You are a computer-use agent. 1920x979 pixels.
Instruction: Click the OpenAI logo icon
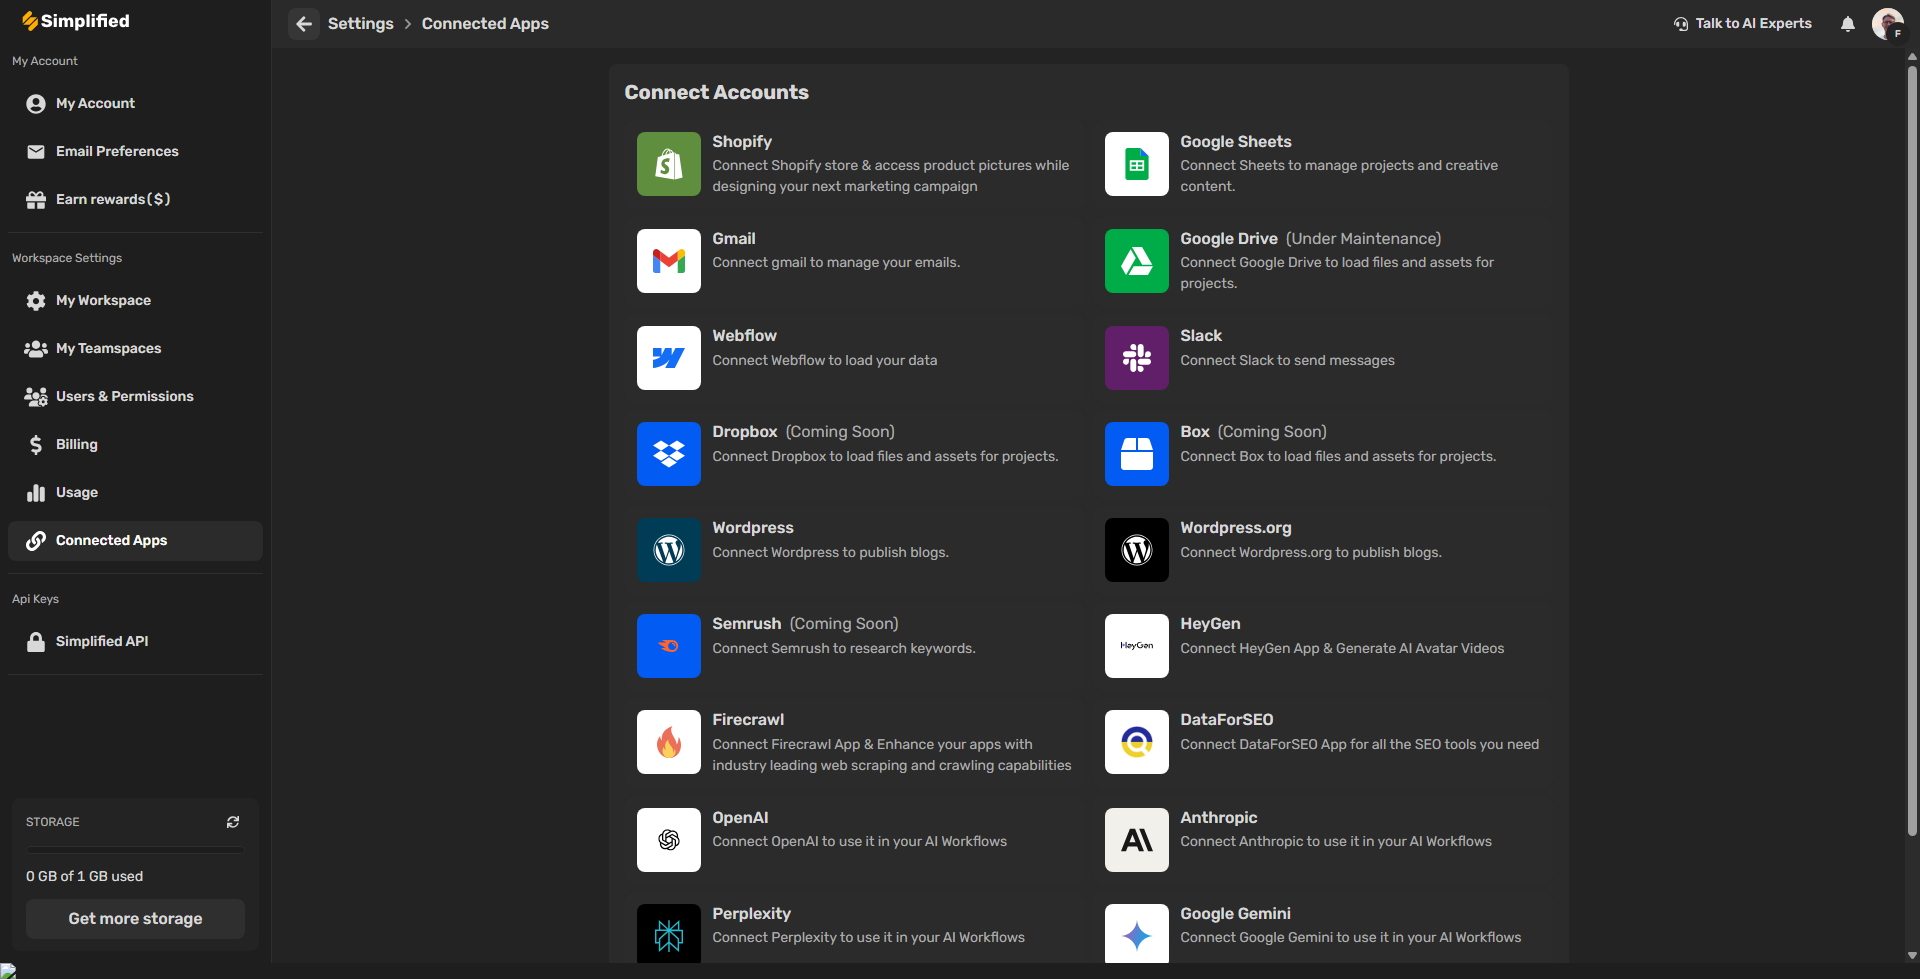click(668, 840)
